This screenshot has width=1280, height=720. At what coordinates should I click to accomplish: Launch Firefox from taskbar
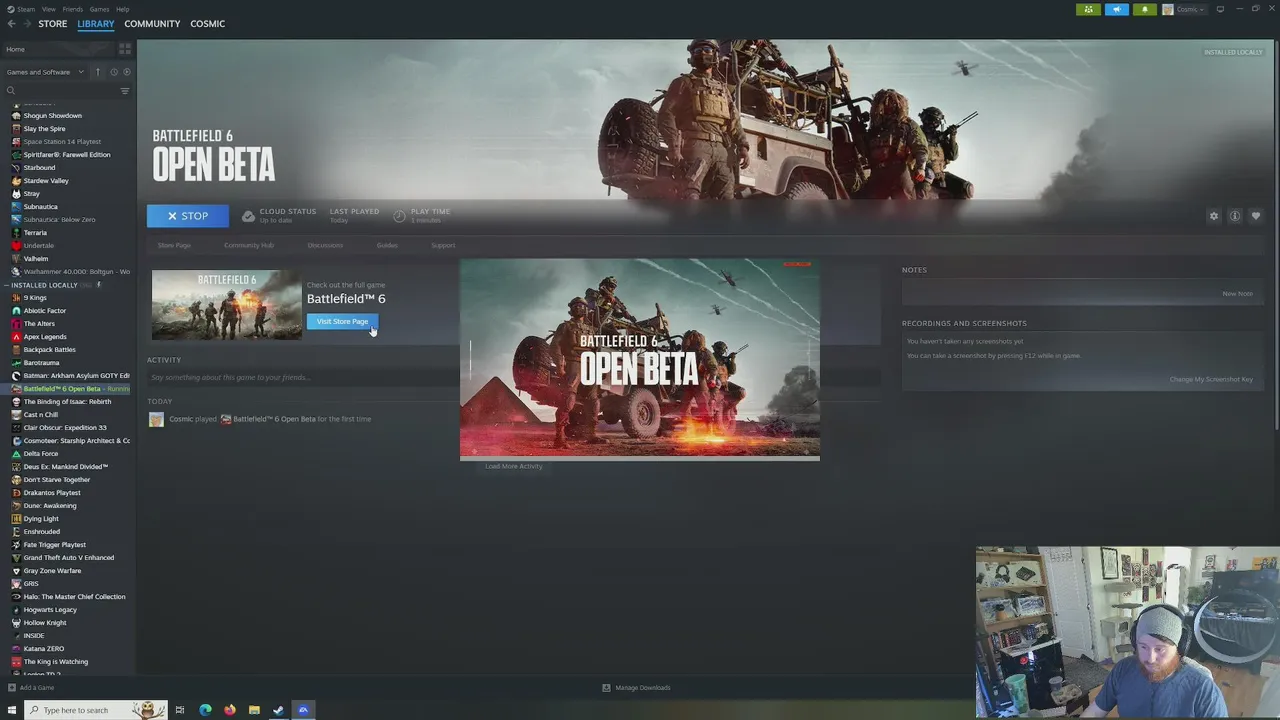click(230, 710)
